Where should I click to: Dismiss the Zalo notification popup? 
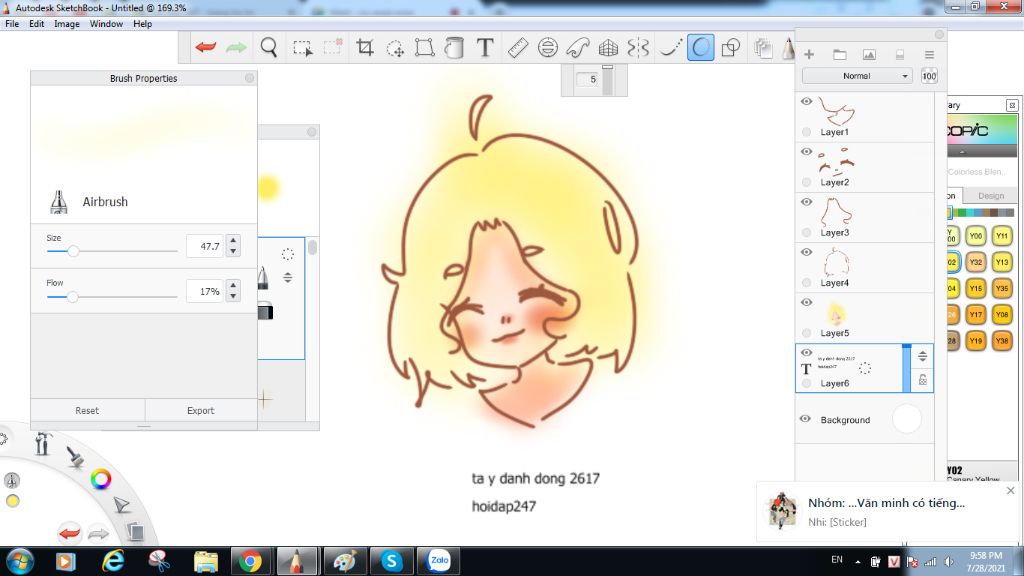pyautogui.click(x=1010, y=490)
